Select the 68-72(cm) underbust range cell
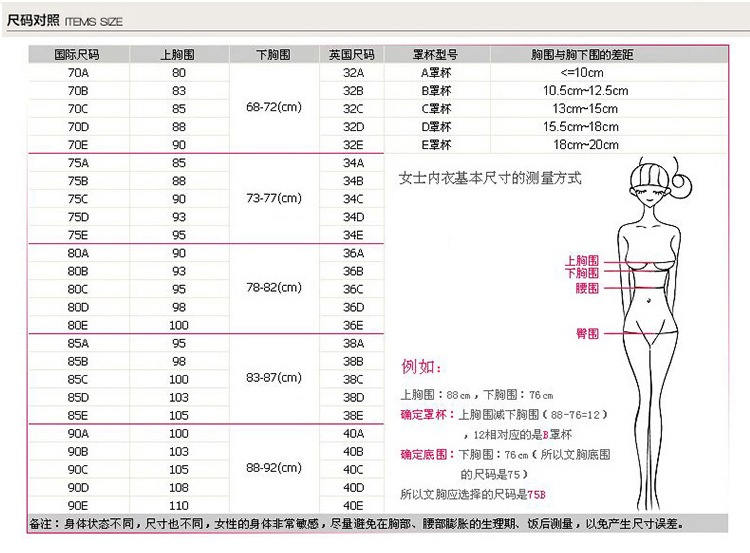The width and height of the screenshot is (750, 553). 273,108
